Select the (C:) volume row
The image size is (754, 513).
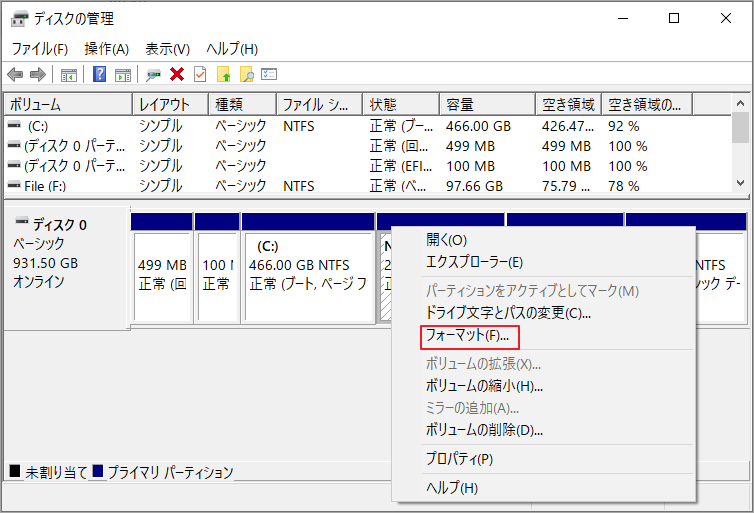coord(367,126)
